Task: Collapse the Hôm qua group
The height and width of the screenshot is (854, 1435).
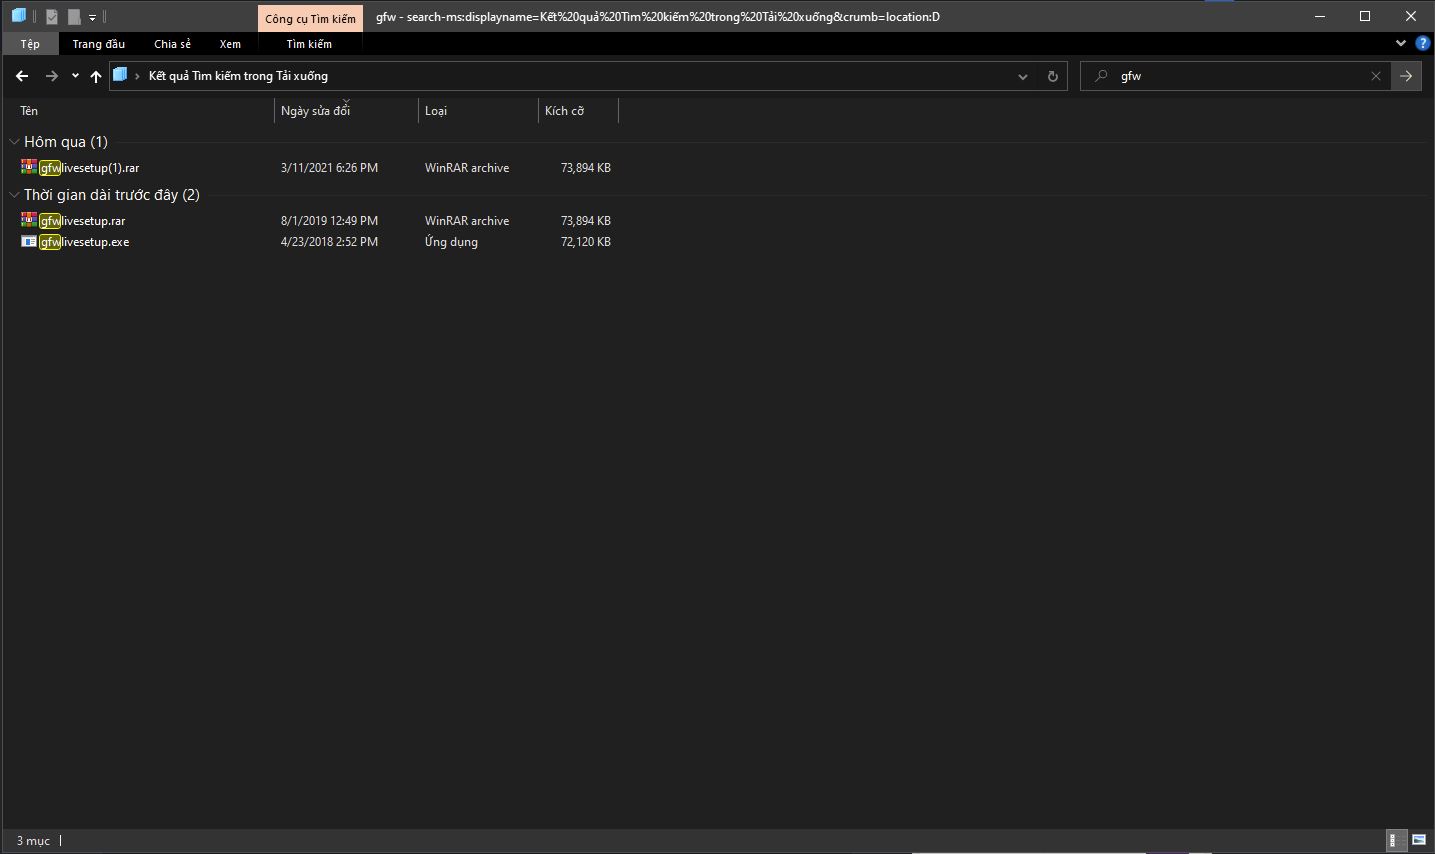Action: [14, 142]
